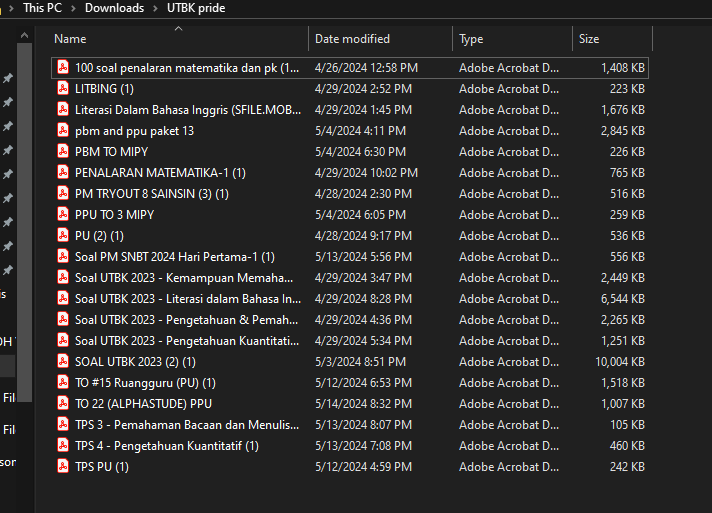Click PDF icon of TO 22 (ALPHASTUDE) PPU
The image size is (712, 513).
[x=63, y=404]
